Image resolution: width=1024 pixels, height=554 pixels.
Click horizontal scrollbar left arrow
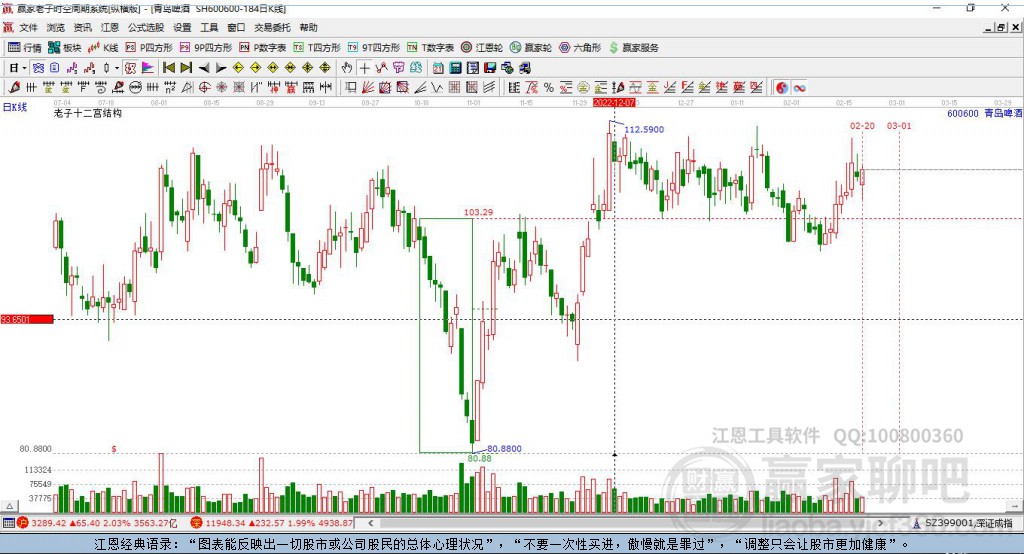click(371, 523)
